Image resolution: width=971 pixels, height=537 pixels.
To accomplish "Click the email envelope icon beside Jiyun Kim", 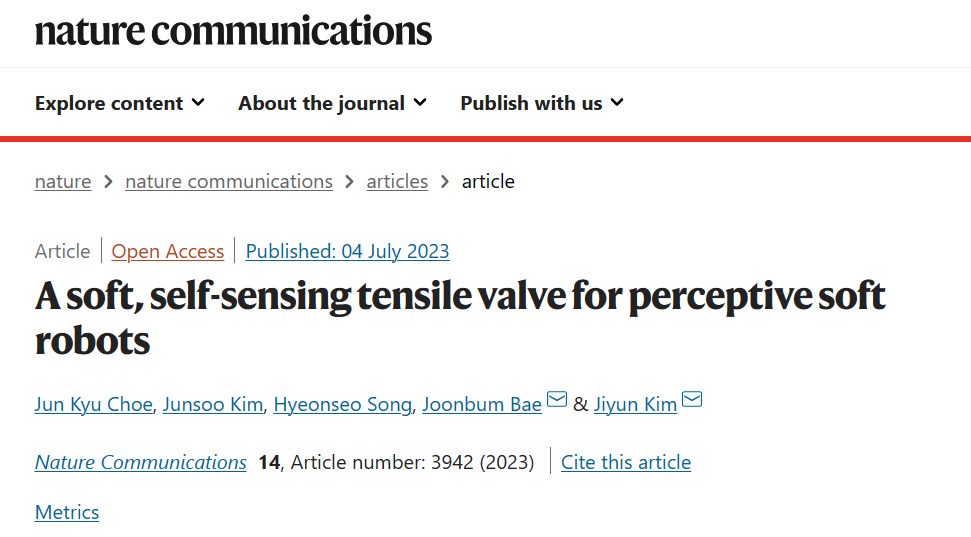I will point(692,399).
